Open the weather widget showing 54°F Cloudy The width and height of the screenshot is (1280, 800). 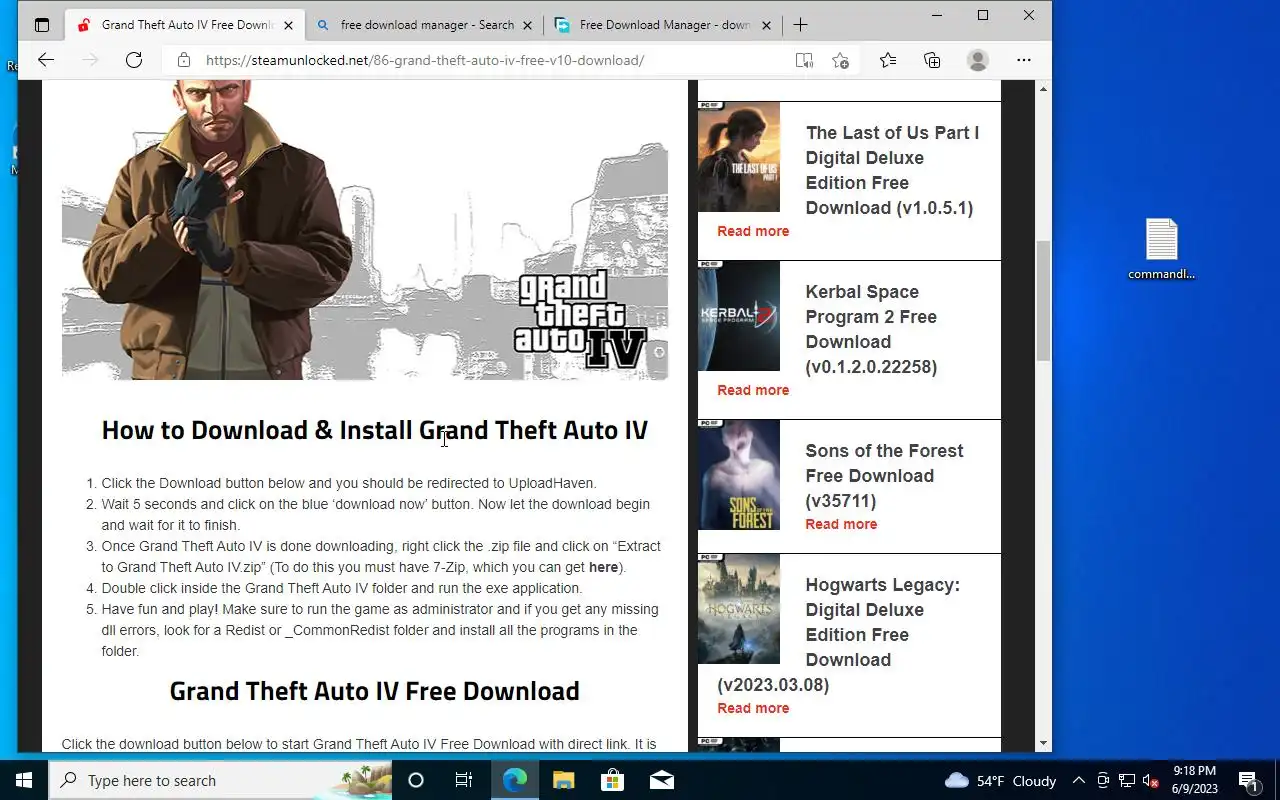pos(1000,780)
